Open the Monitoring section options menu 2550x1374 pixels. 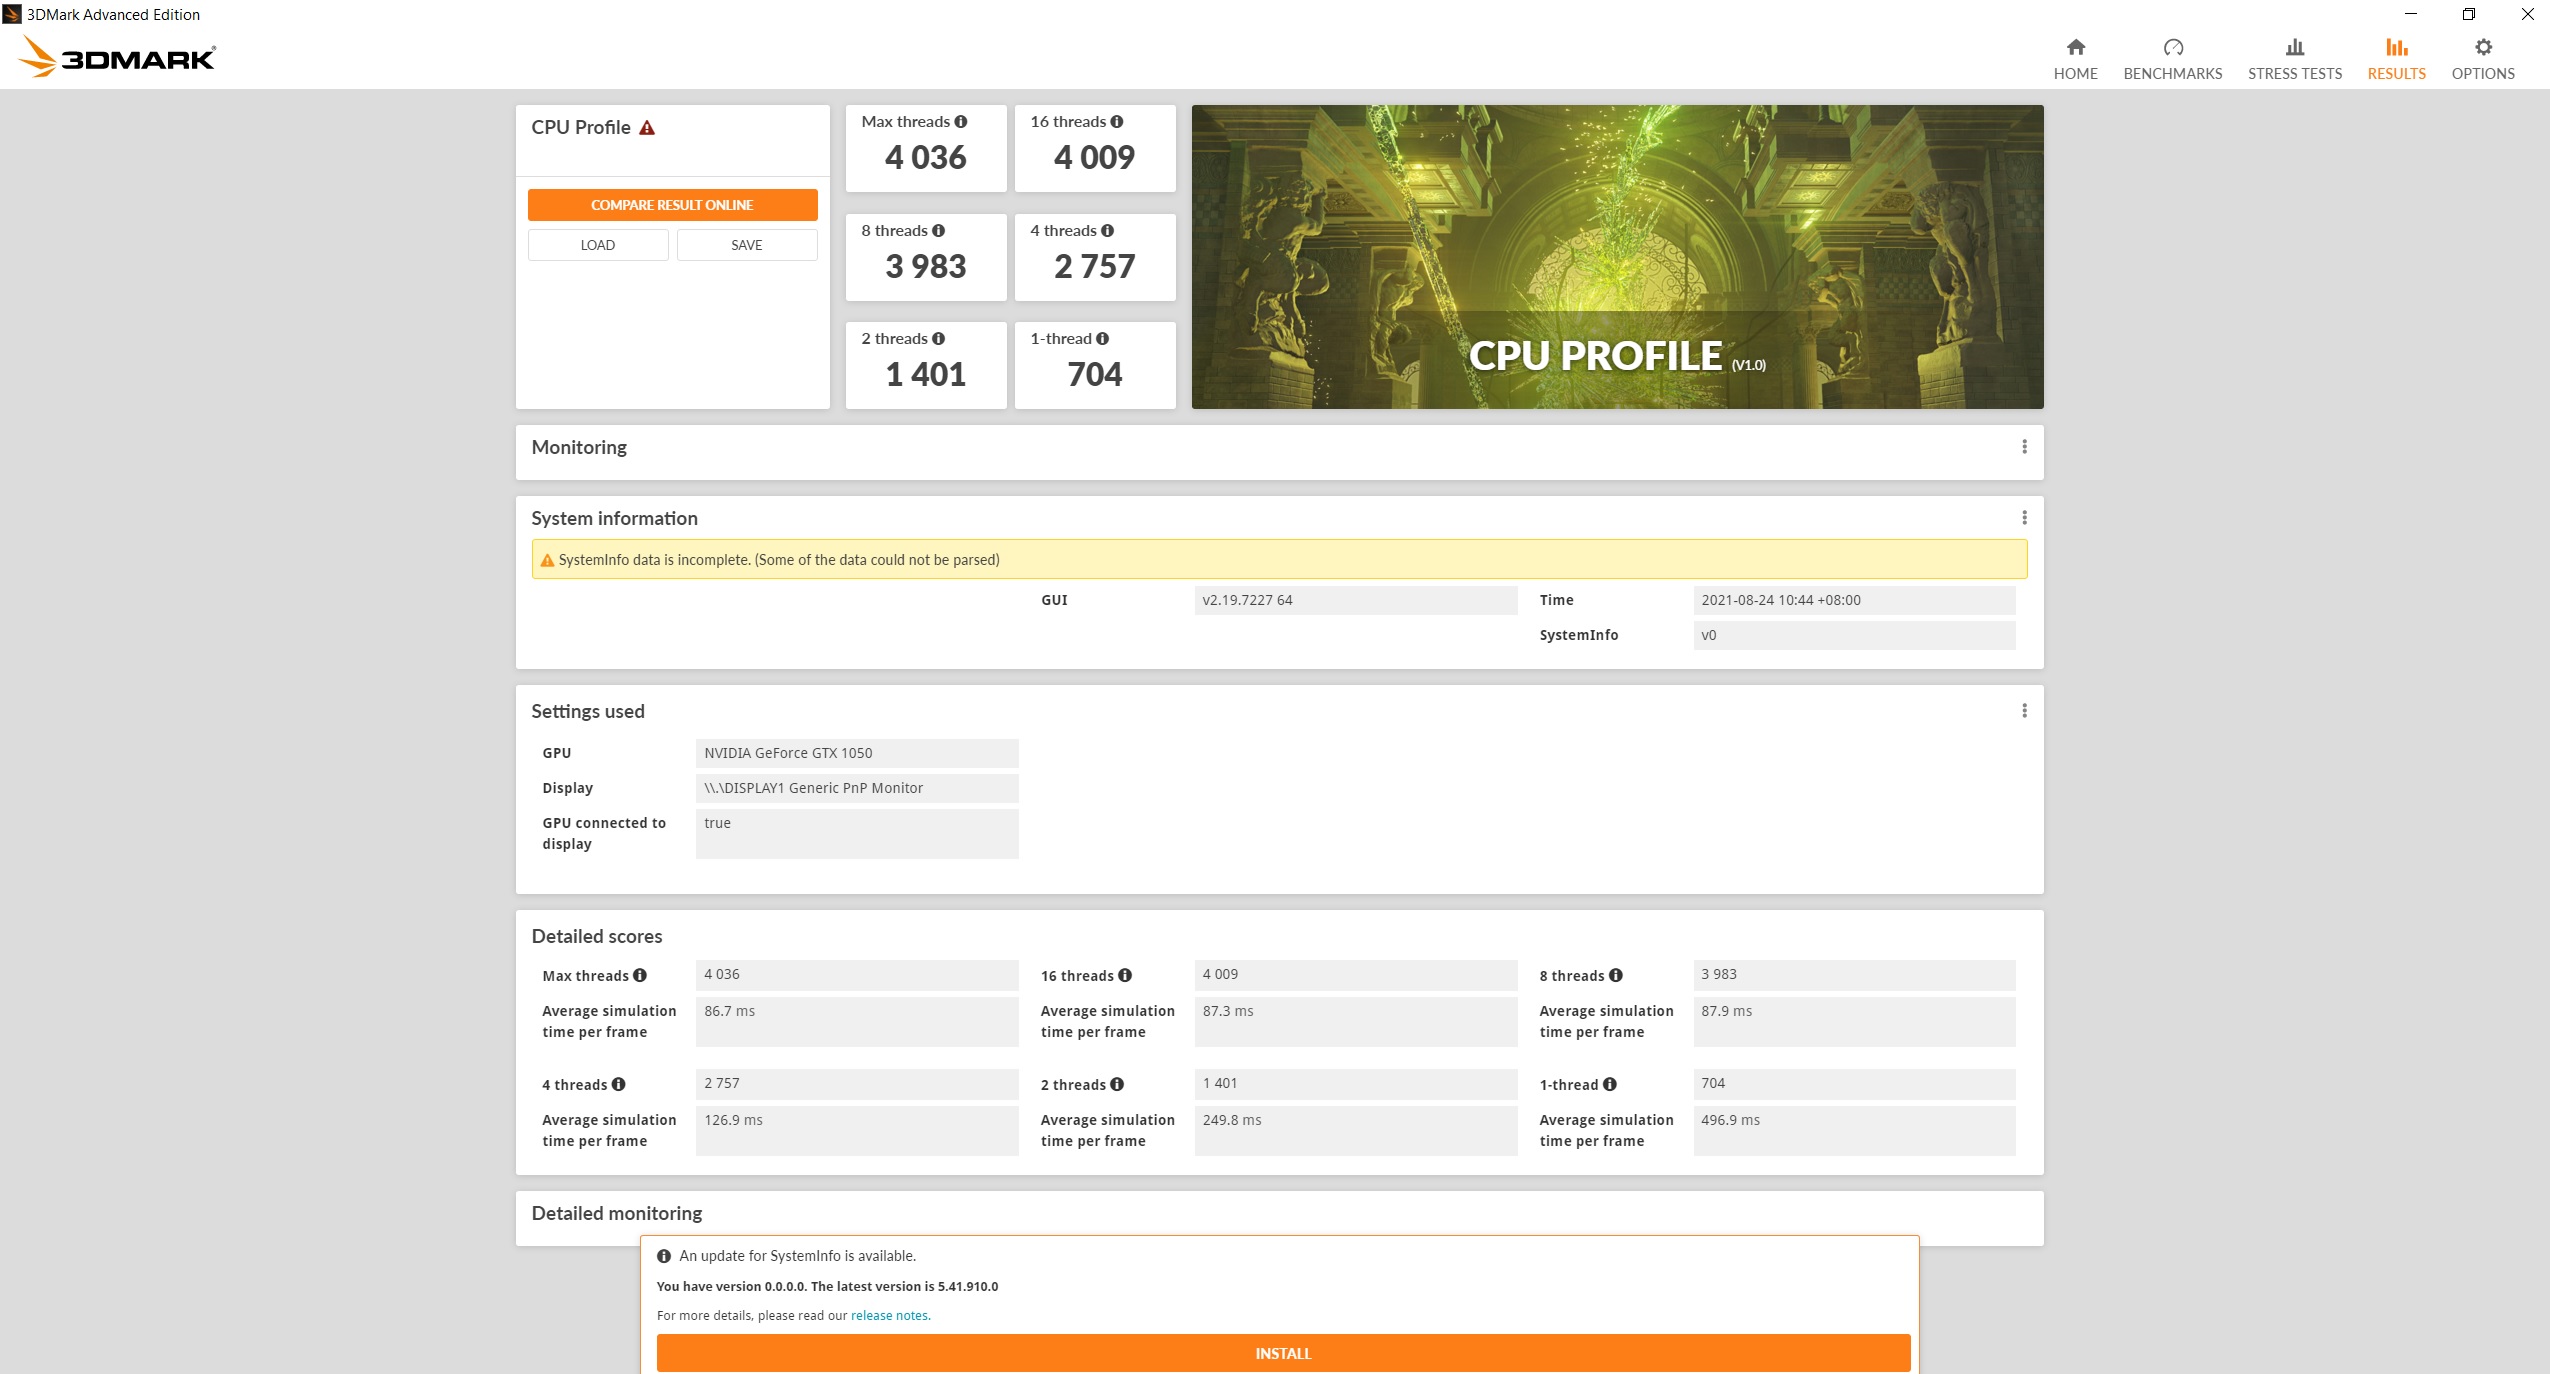tap(2024, 447)
